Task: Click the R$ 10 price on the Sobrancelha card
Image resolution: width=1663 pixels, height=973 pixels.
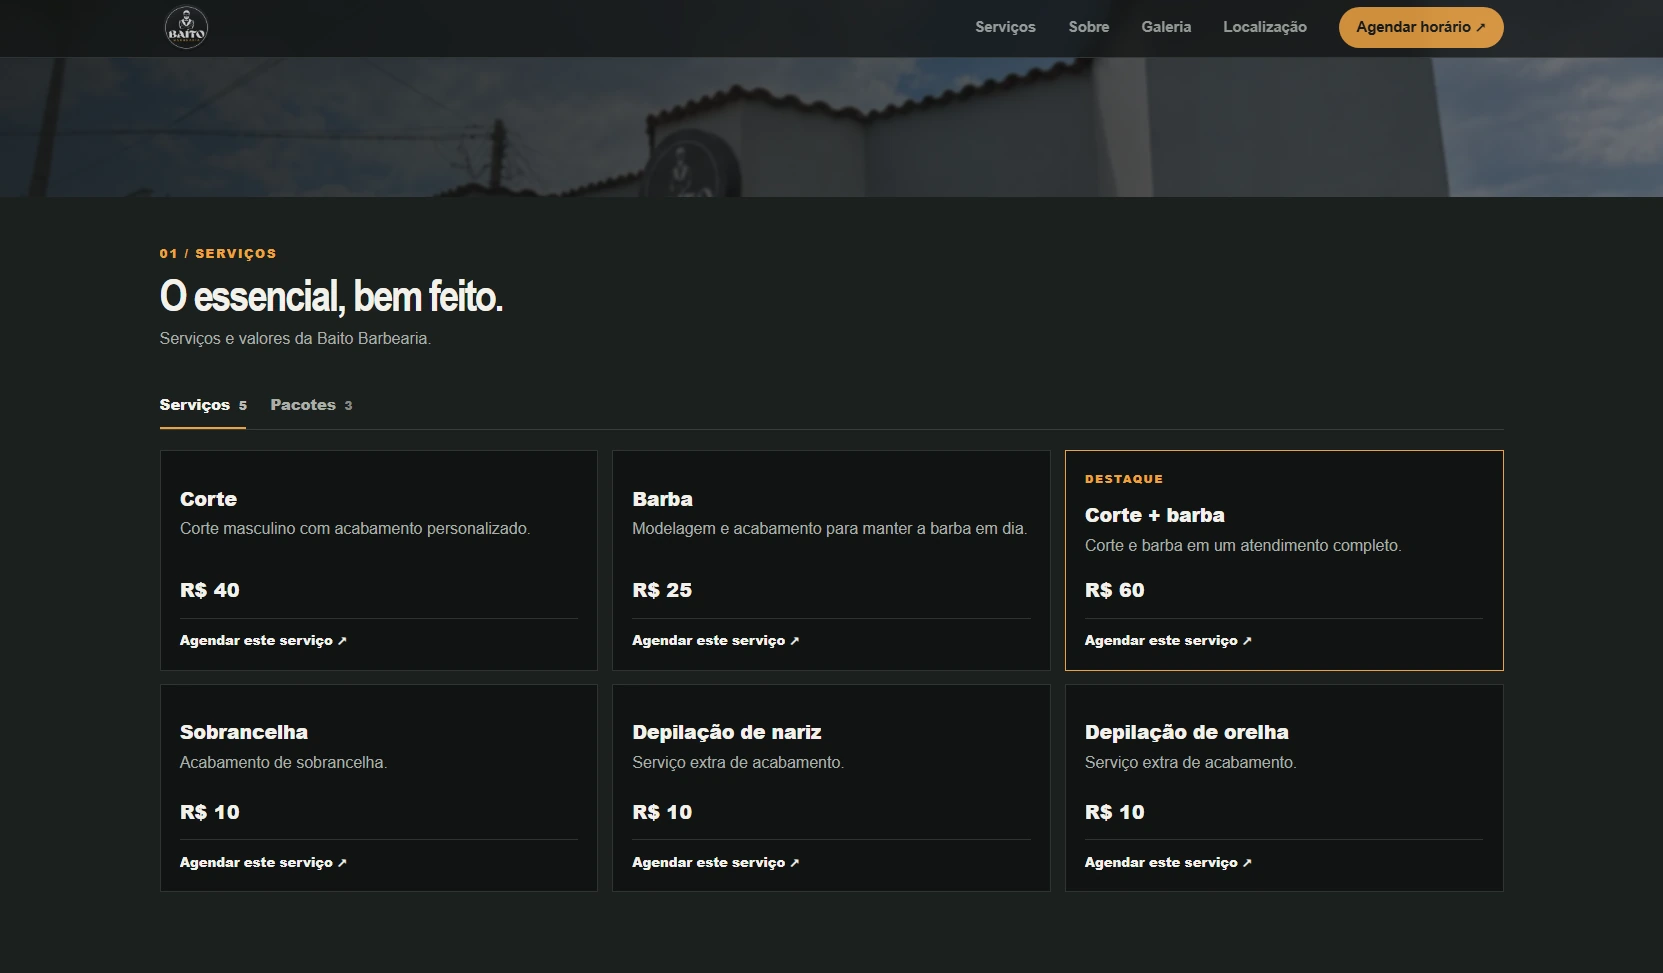Action: click(x=210, y=812)
